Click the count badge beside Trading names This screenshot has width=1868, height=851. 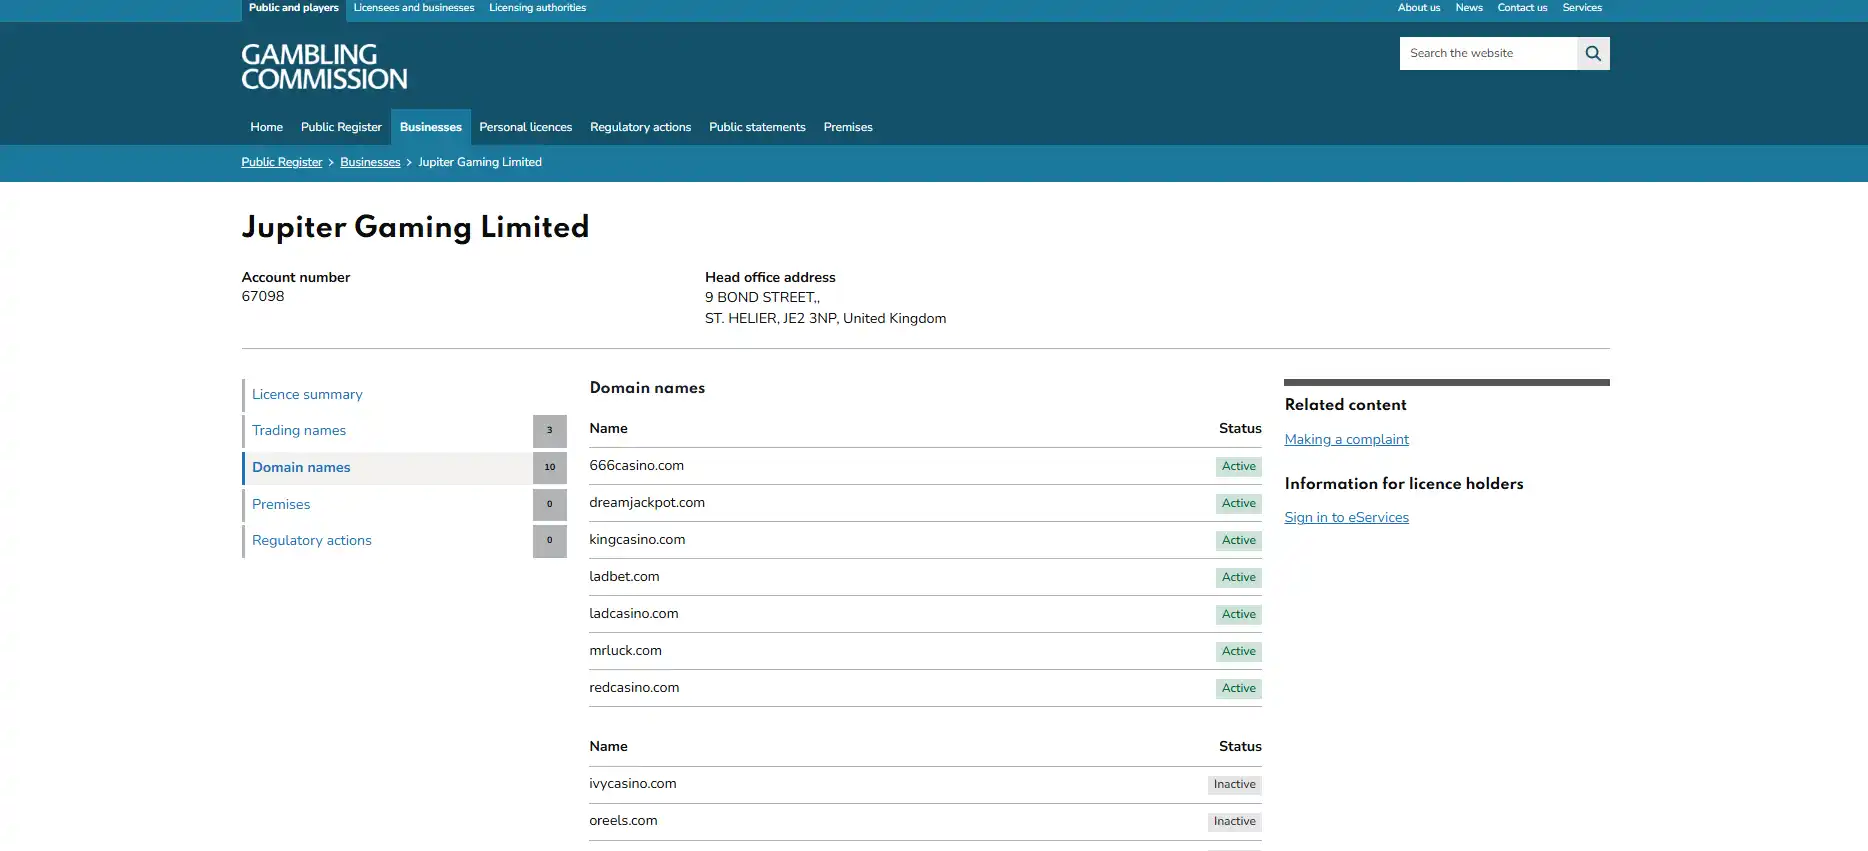[x=549, y=431]
